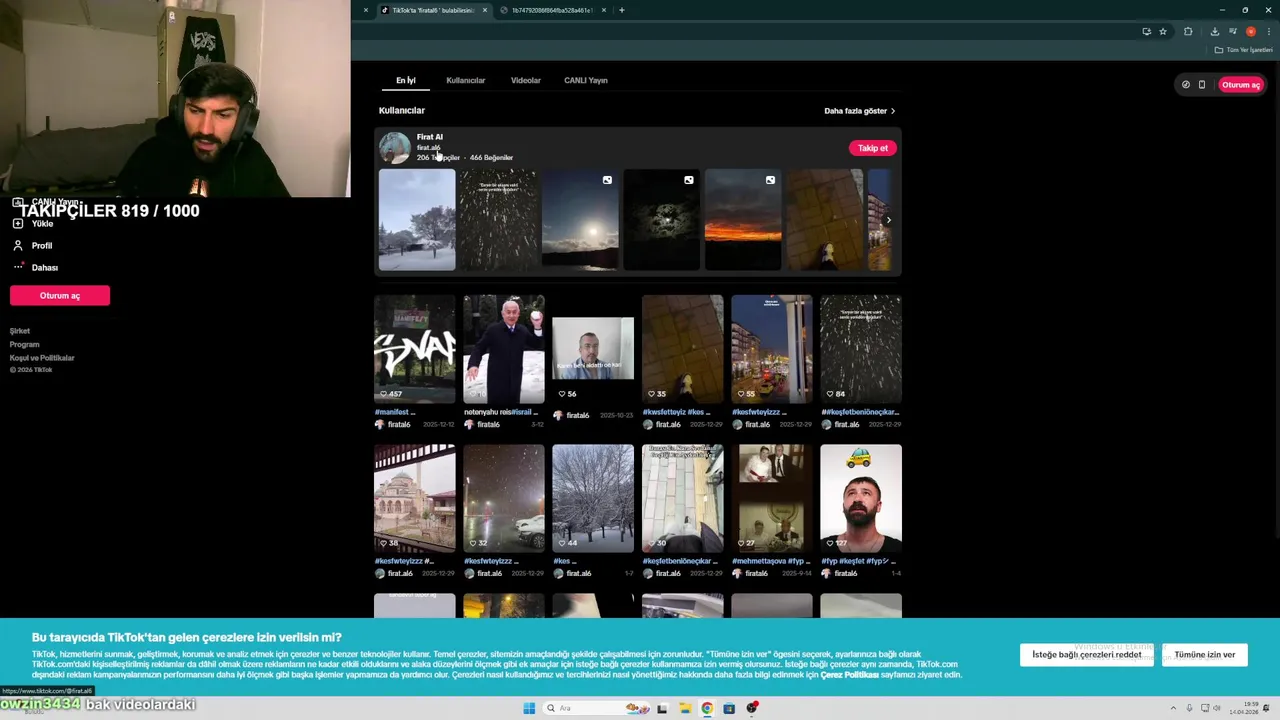Open Koşul ve Politikalar footer link
The image size is (1280, 720).
[x=42, y=357]
